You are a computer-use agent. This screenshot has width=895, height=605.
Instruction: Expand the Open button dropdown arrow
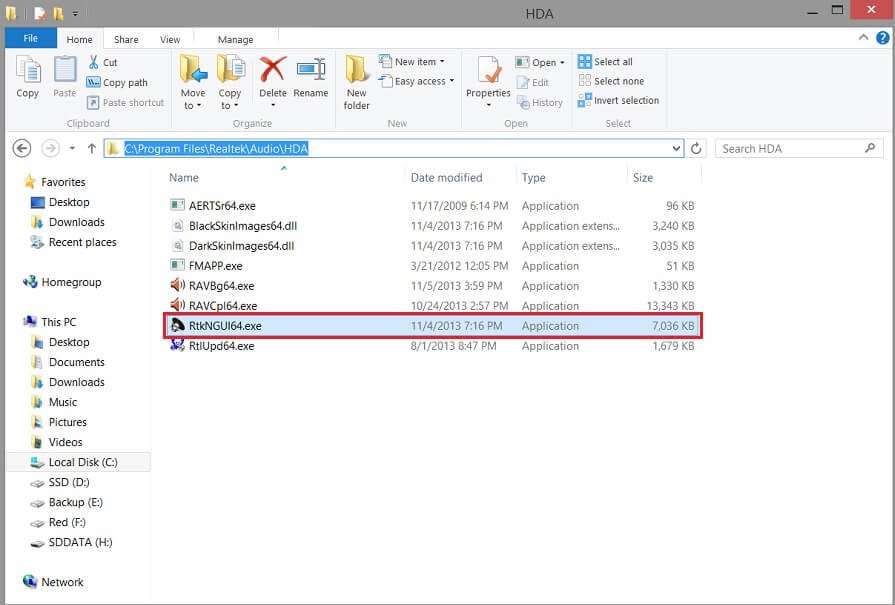(562, 62)
